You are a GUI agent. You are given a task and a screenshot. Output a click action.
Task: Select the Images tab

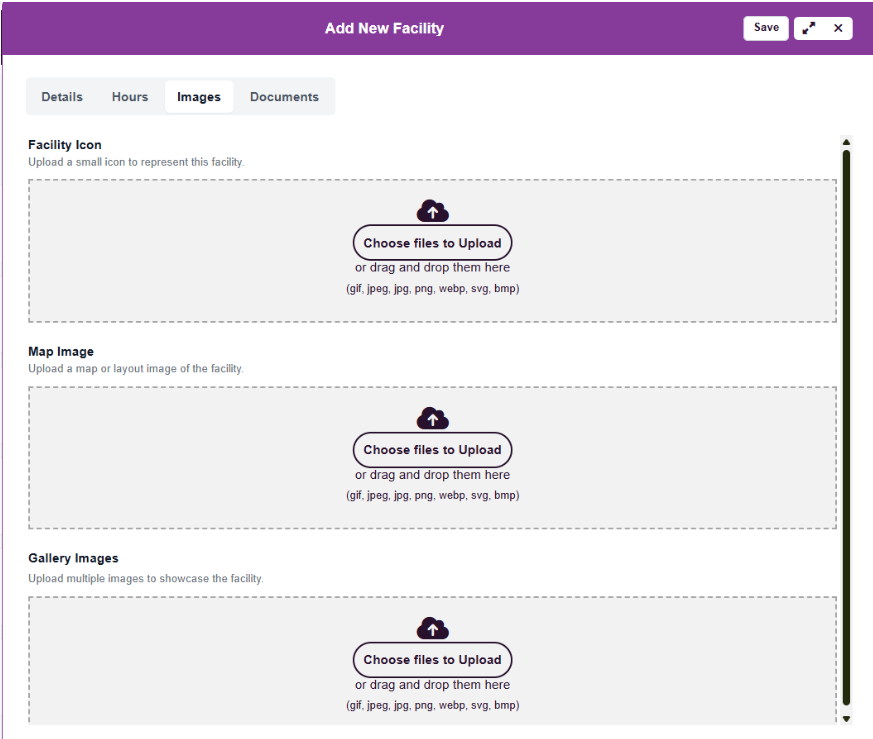[x=199, y=97]
